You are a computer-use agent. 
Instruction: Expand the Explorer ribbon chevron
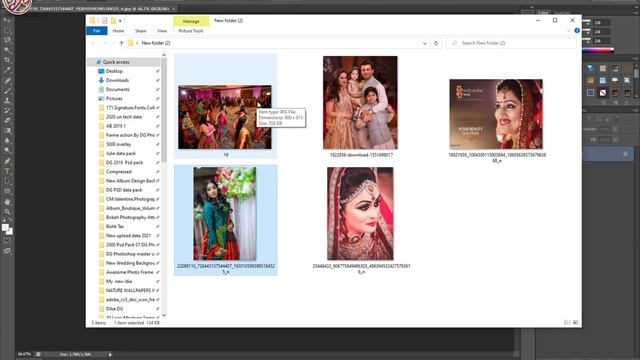[569, 31]
